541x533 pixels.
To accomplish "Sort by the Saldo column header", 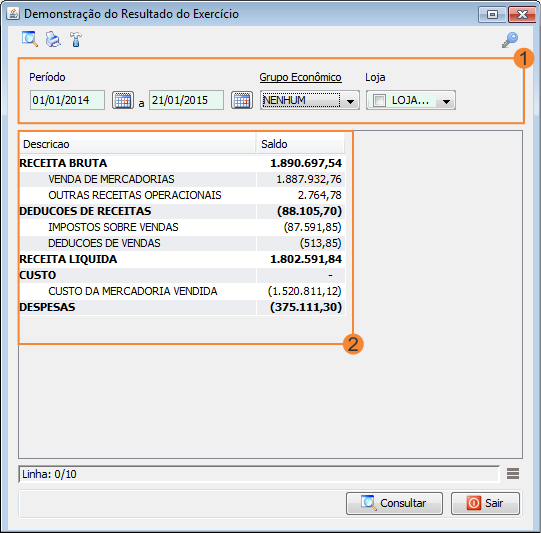I will [301, 144].
